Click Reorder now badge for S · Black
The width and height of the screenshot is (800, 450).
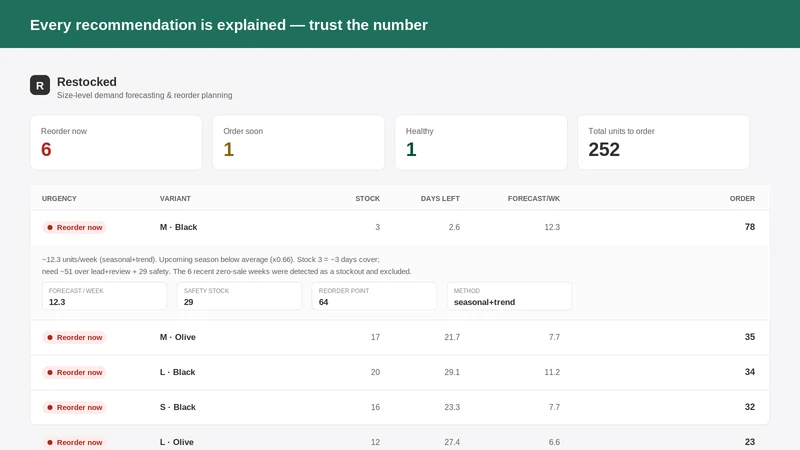[x=74, y=407]
